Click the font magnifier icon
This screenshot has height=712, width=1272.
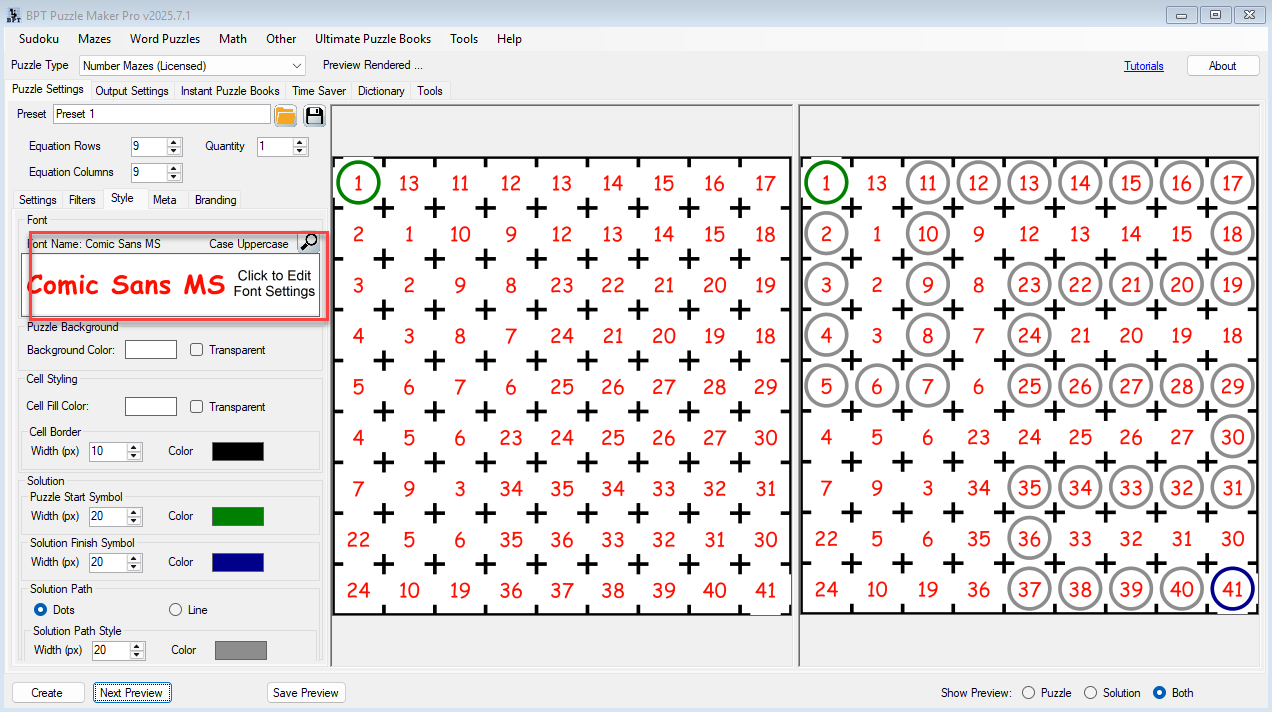tap(309, 242)
